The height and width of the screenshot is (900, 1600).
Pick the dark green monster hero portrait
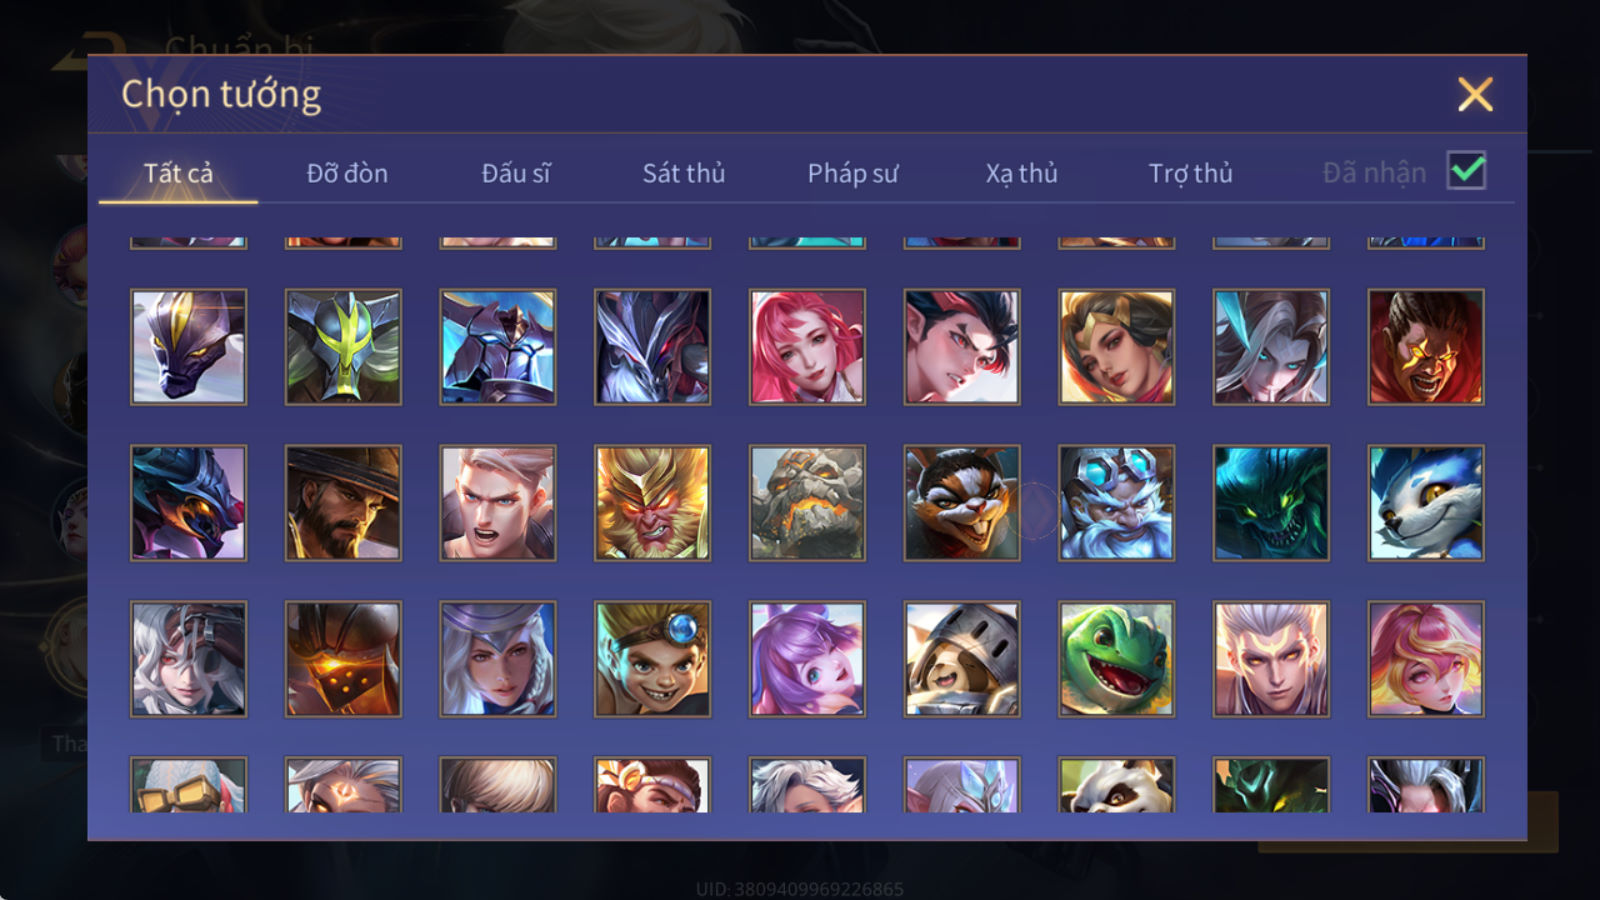coord(1271,503)
